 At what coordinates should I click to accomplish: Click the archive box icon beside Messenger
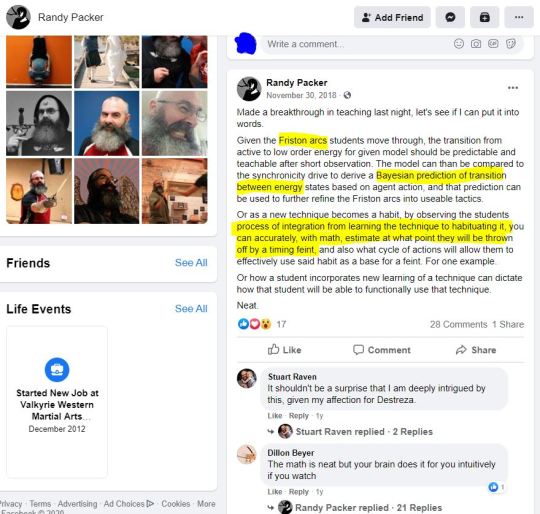pos(485,17)
